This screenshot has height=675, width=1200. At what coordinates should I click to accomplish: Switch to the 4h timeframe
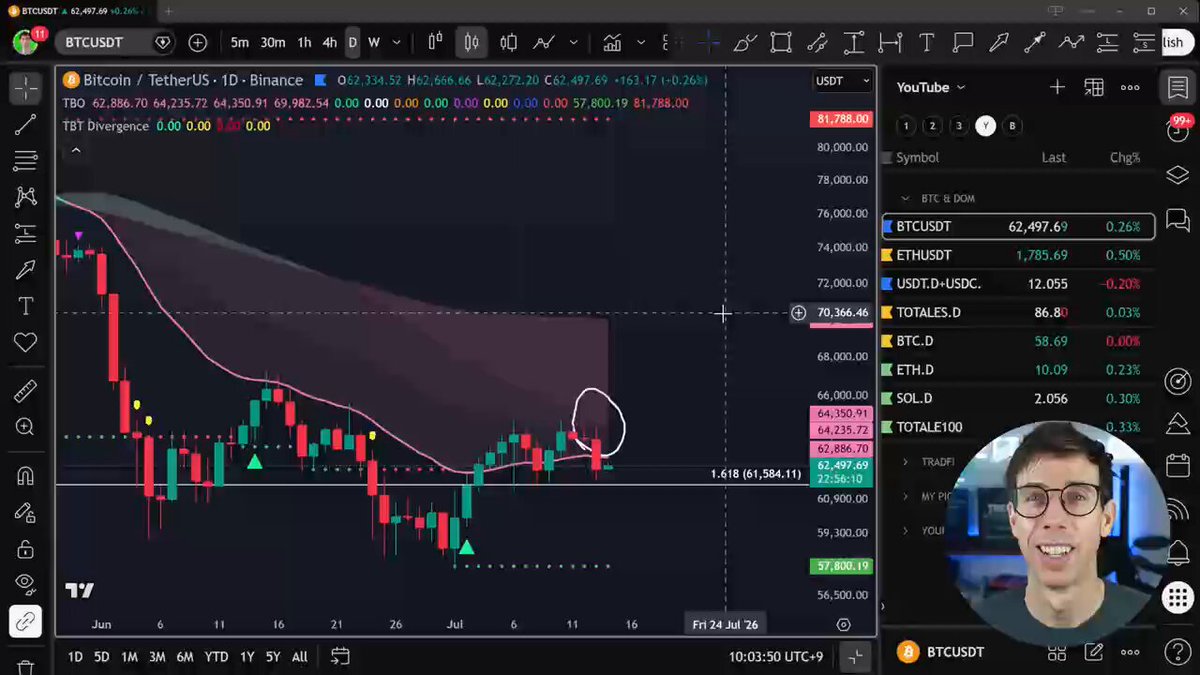click(329, 43)
